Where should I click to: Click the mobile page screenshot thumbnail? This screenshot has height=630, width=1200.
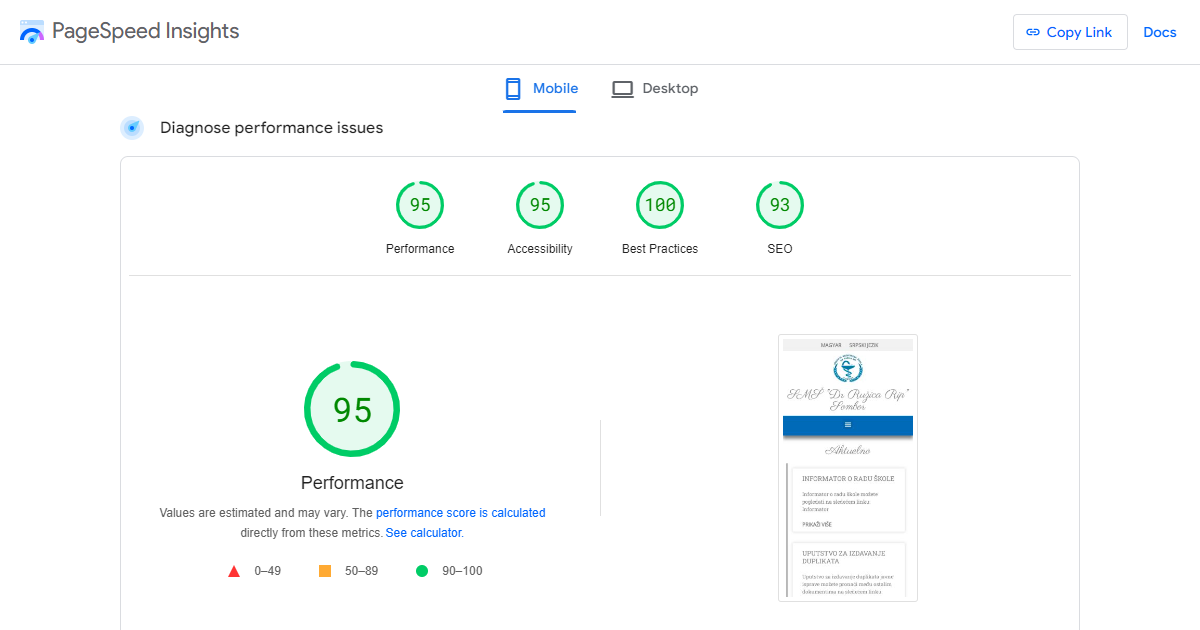[x=848, y=468]
